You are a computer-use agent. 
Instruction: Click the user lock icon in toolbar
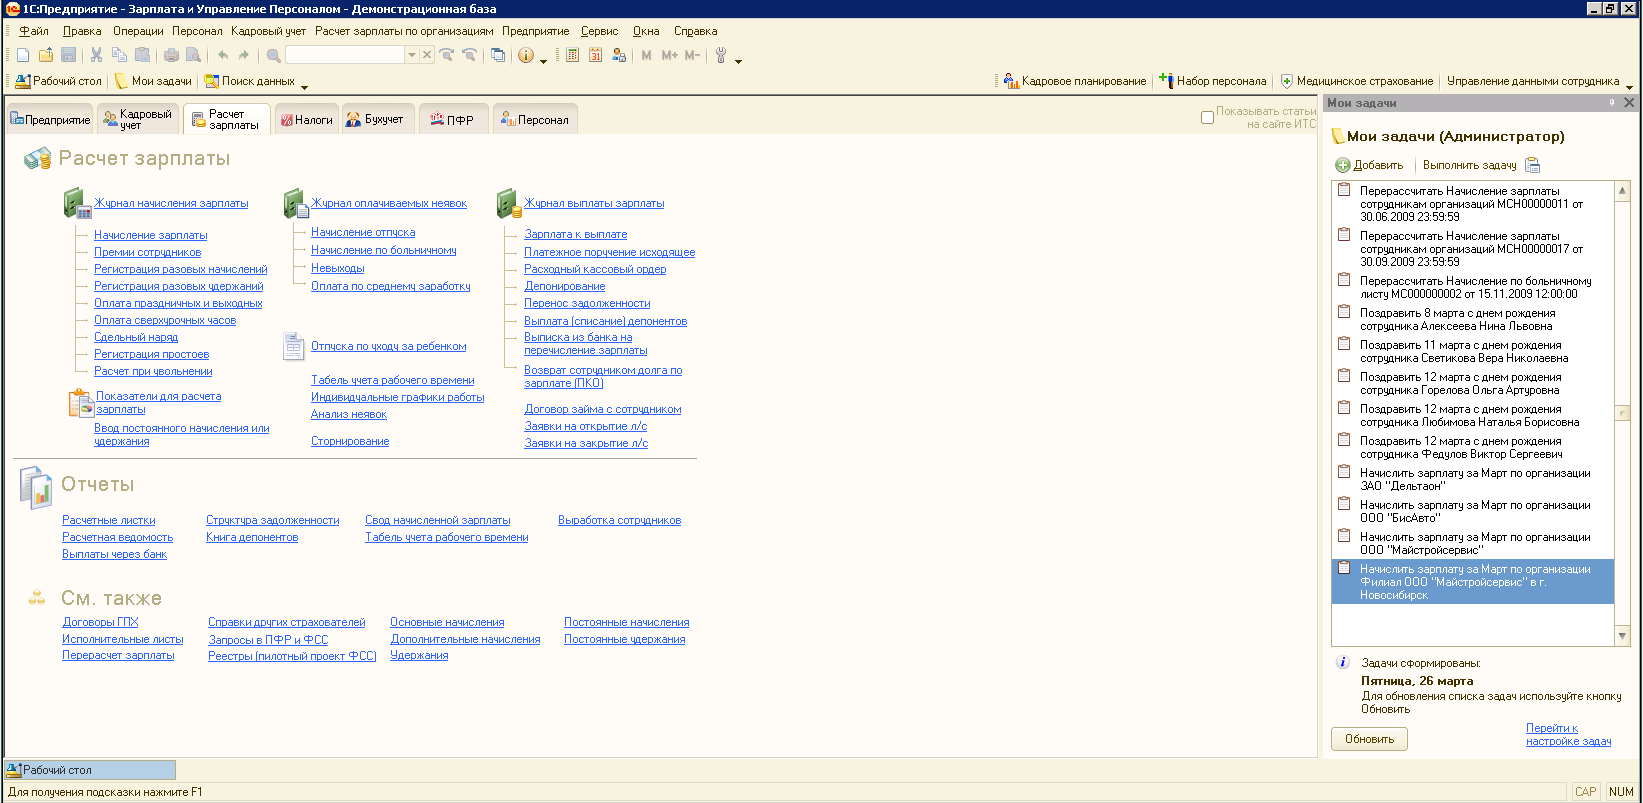tap(618, 55)
